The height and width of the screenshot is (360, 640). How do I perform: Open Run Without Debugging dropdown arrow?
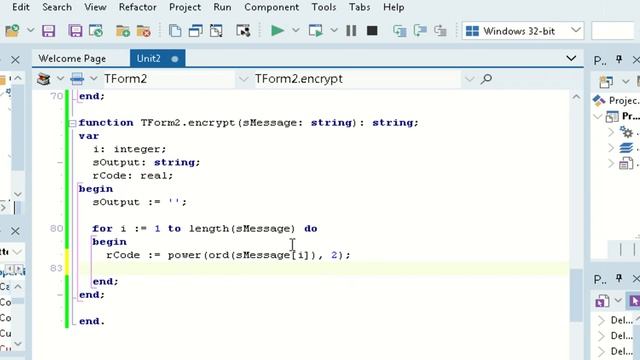333,30
